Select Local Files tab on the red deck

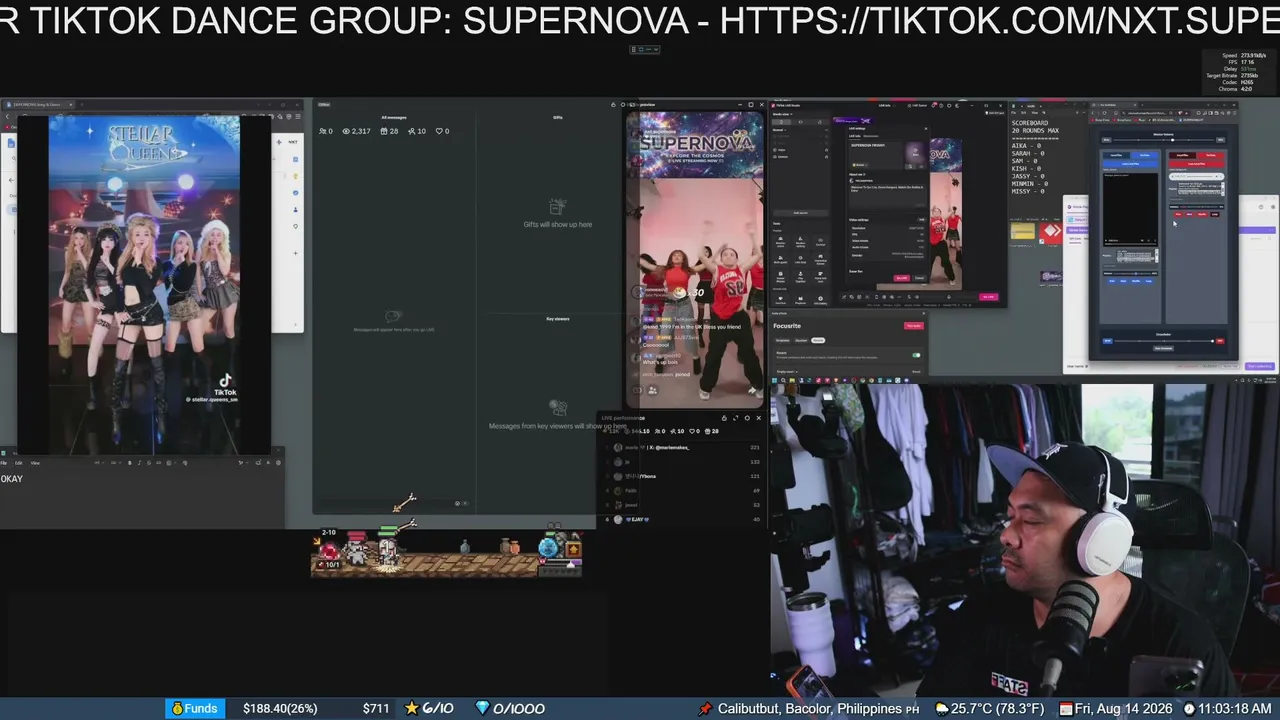[x=1184, y=155]
